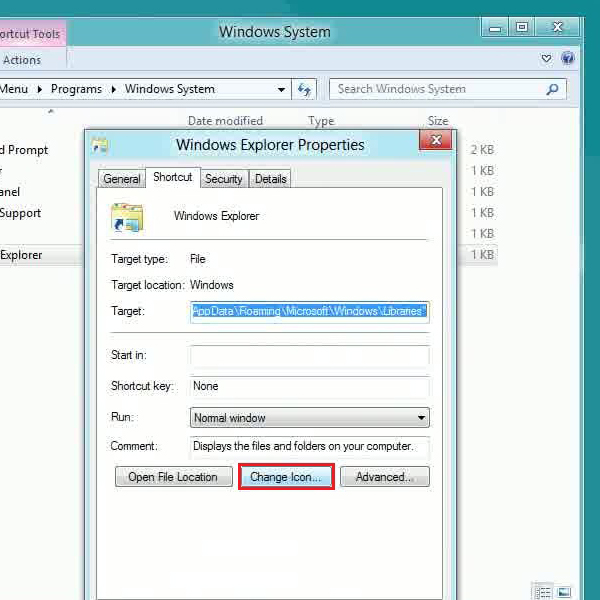Switch to the General tab
Image resolution: width=600 pixels, height=600 pixels.
pos(122,179)
